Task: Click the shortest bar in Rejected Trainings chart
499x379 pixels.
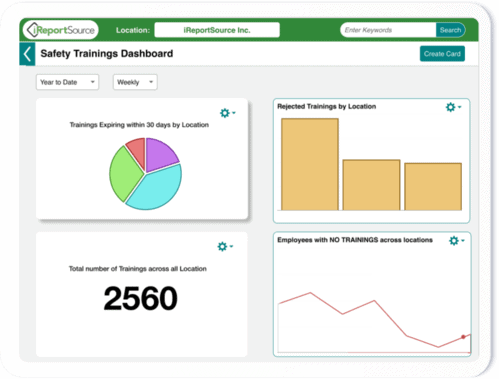Action: coord(433,187)
